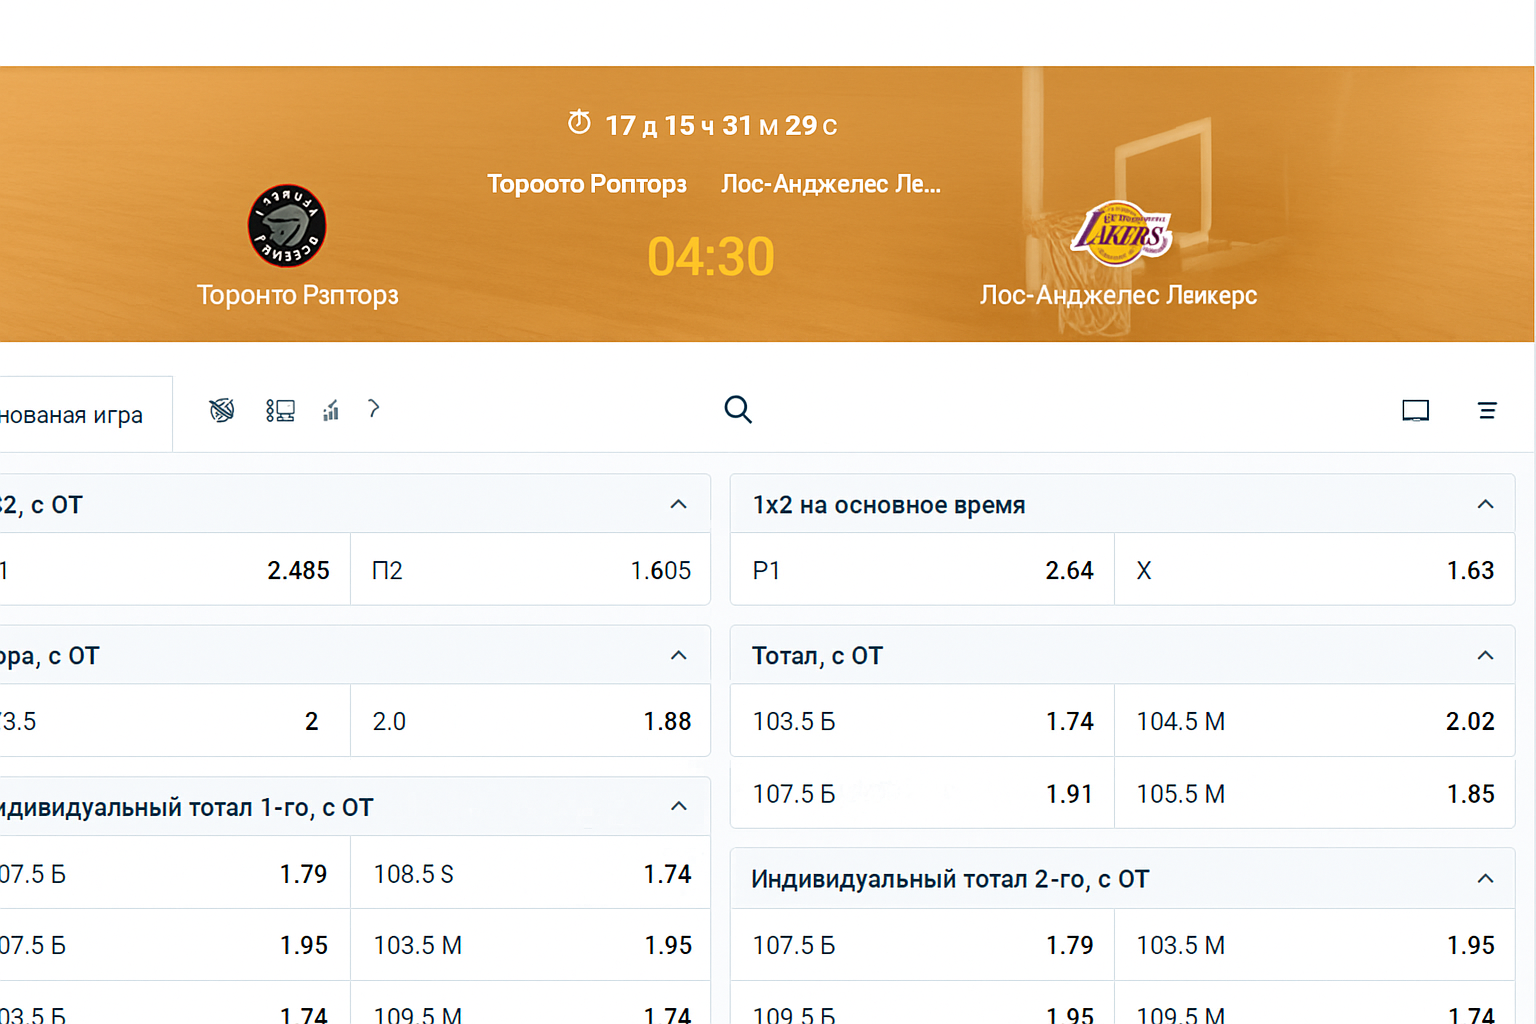
Task: Collapse 'Индивидуальный тотал 2-го, с ОТ' section
Action: pyautogui.click(x=1485, y=878)
